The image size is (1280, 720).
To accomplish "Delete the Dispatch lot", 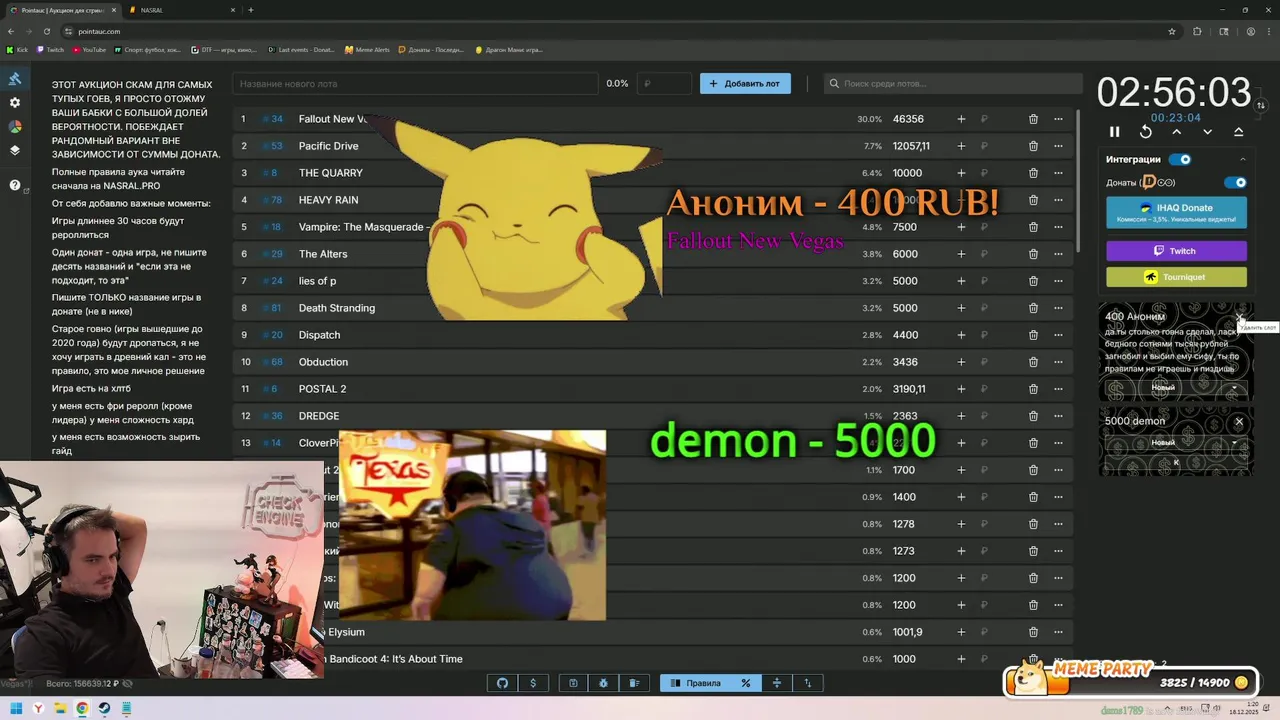I will tap(1033, 335).
